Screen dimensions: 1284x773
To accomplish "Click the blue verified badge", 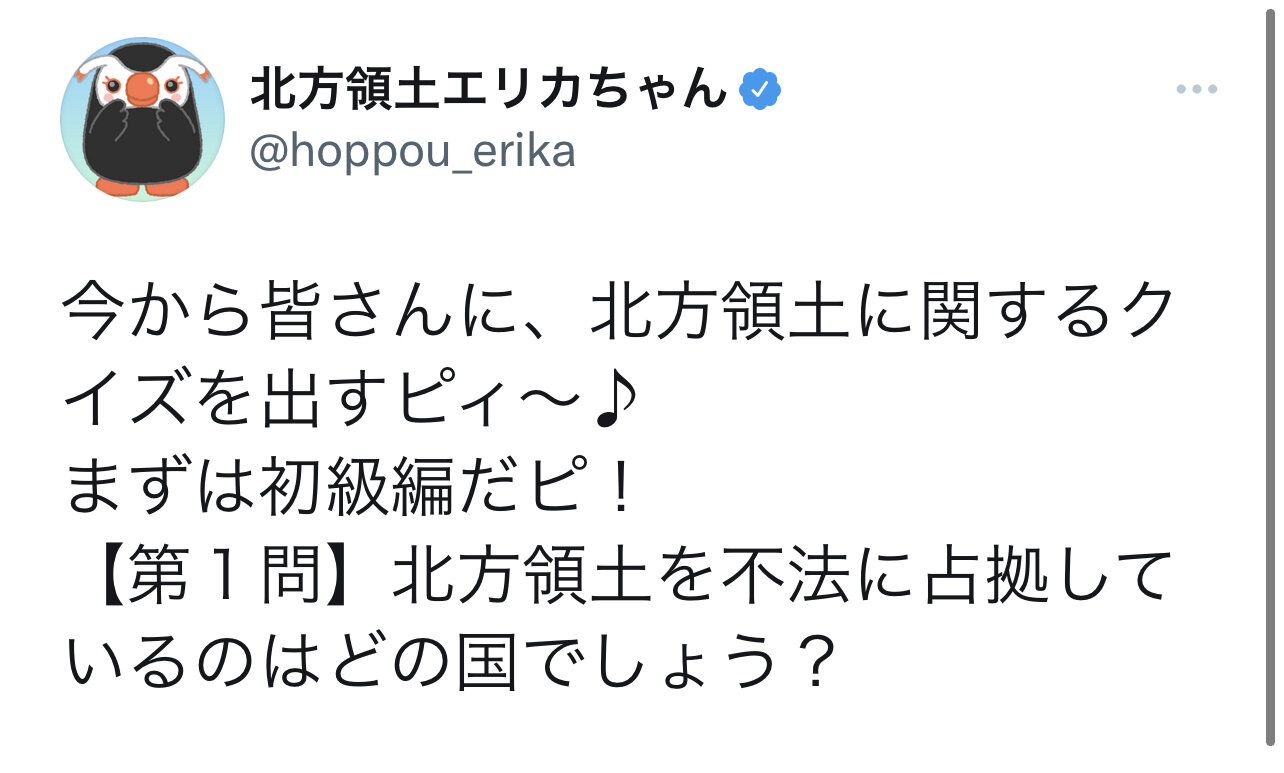I will click(760, 91).
